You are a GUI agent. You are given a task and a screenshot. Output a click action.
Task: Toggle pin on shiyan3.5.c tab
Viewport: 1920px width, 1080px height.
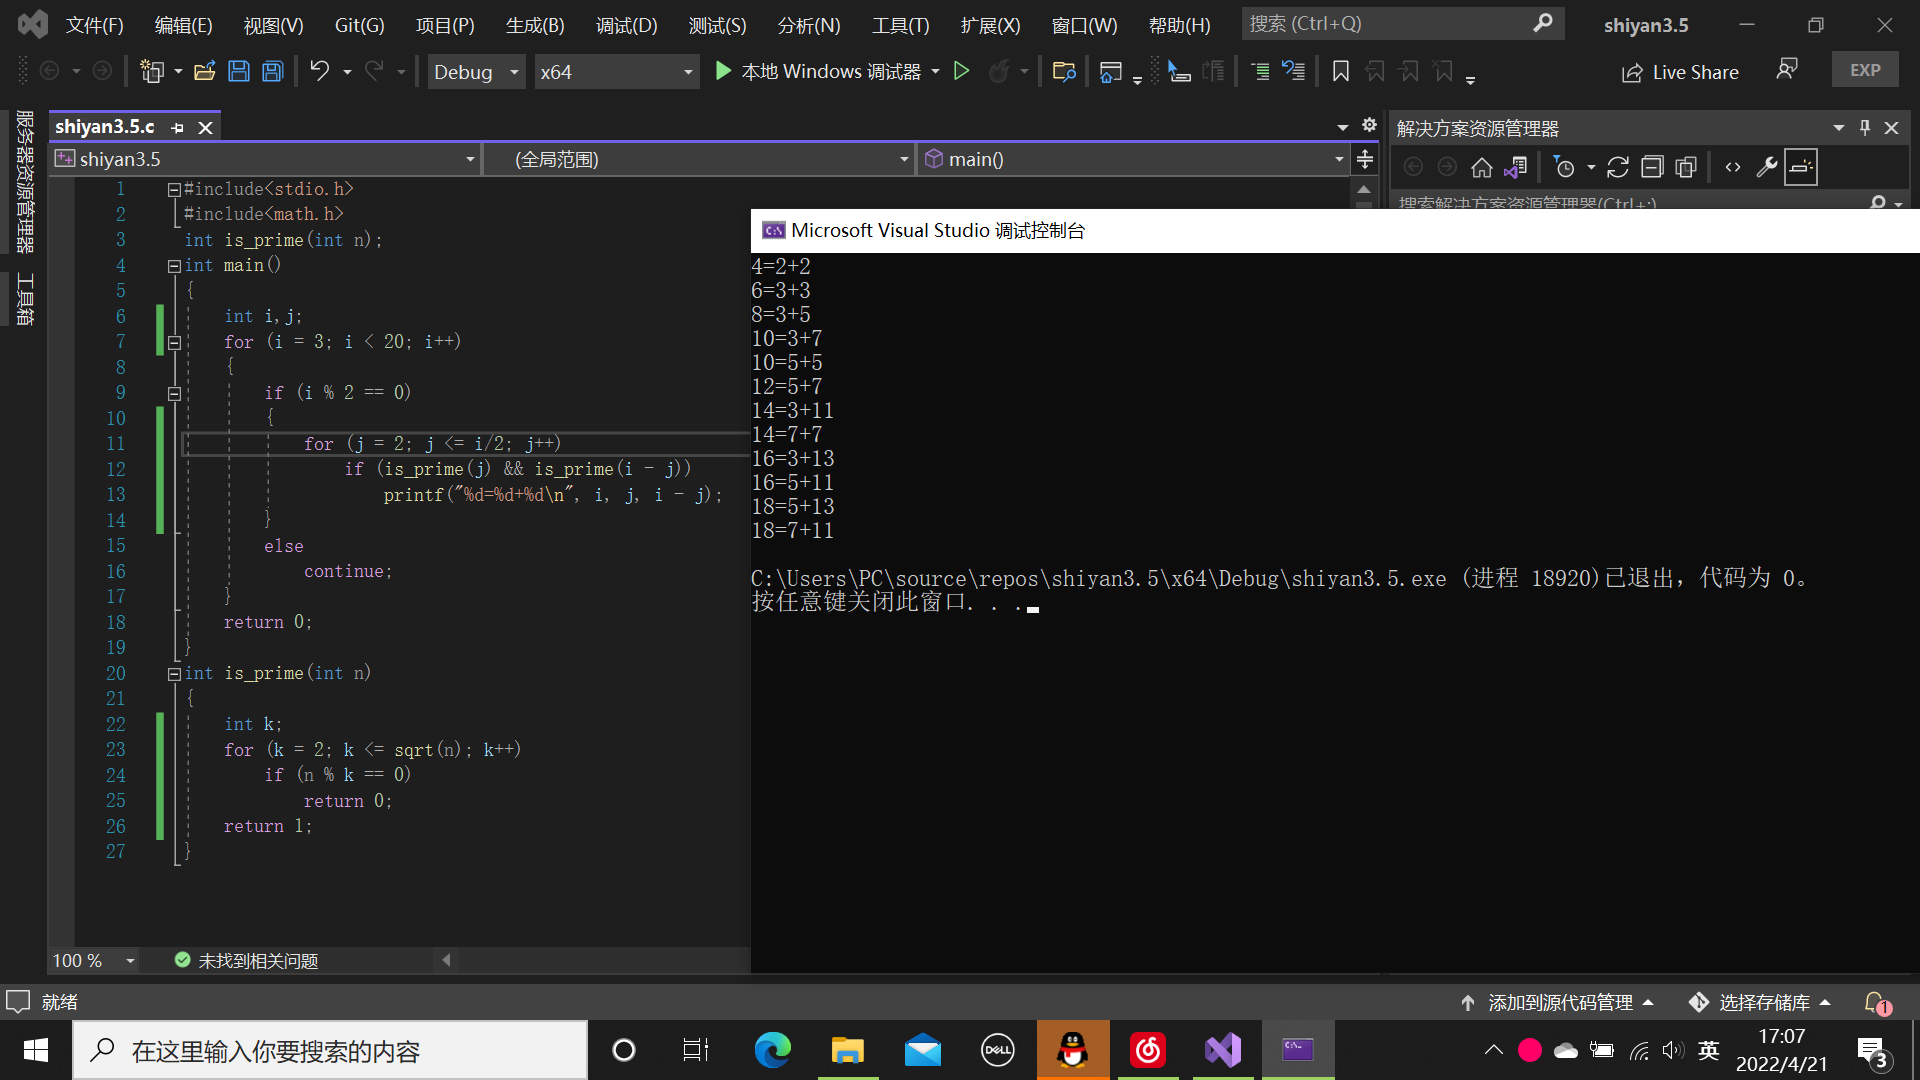pos(178,127)
